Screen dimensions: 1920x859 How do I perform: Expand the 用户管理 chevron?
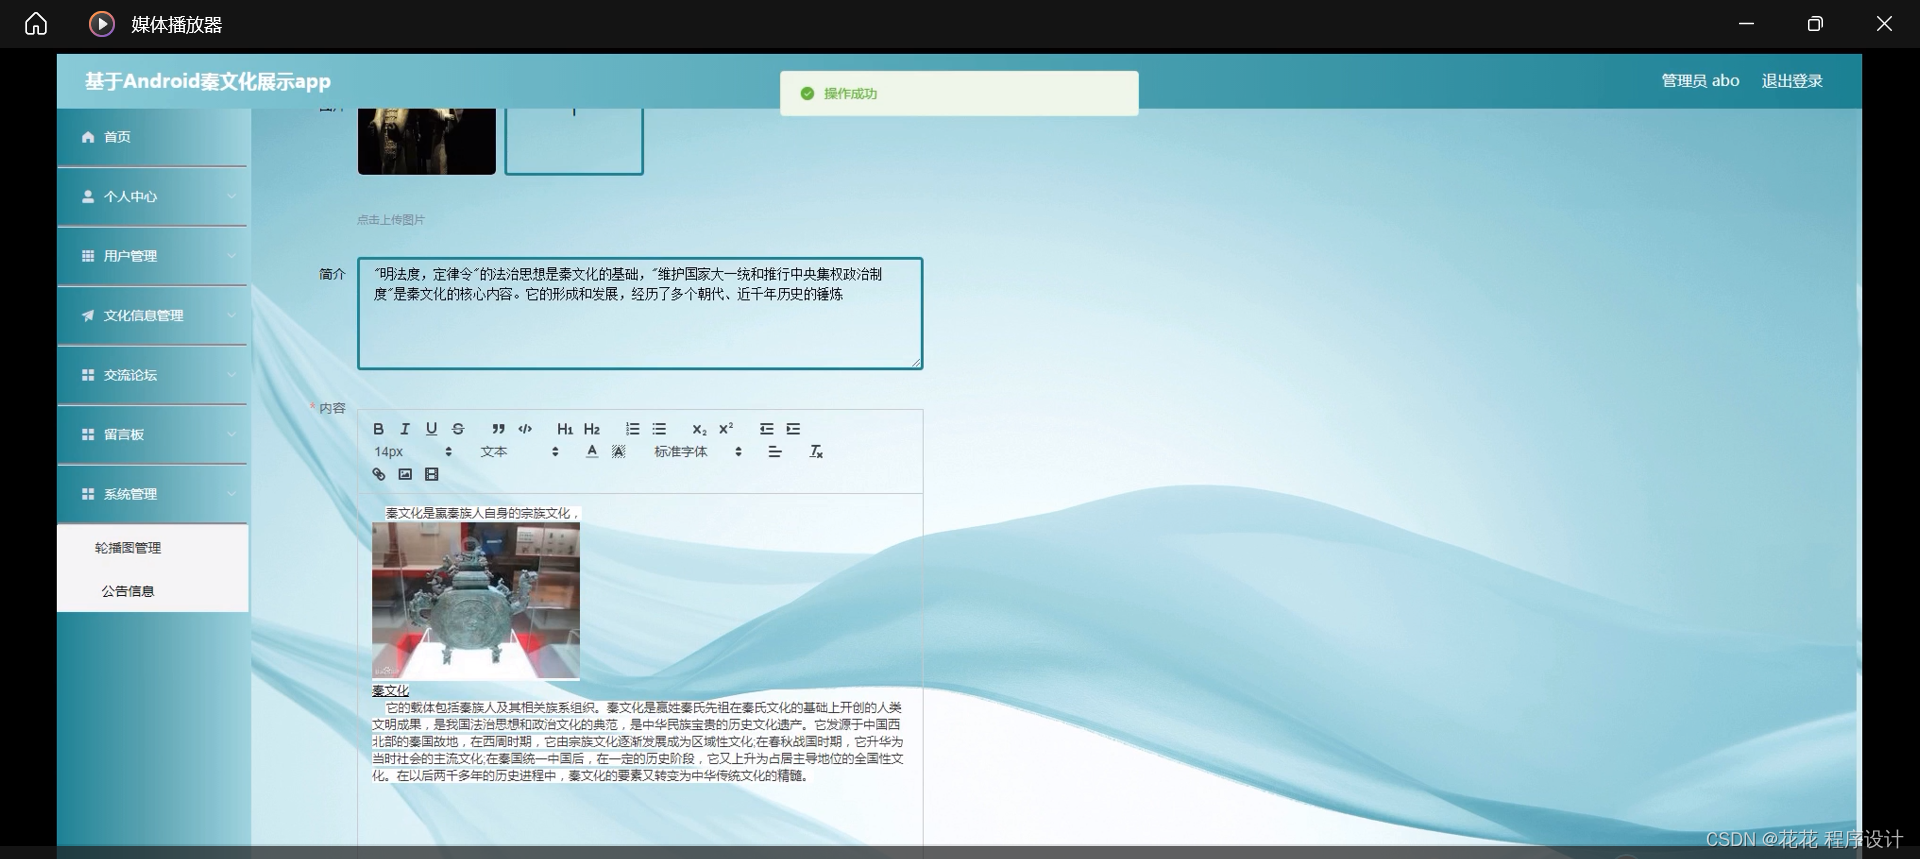[x=231, y=256]
